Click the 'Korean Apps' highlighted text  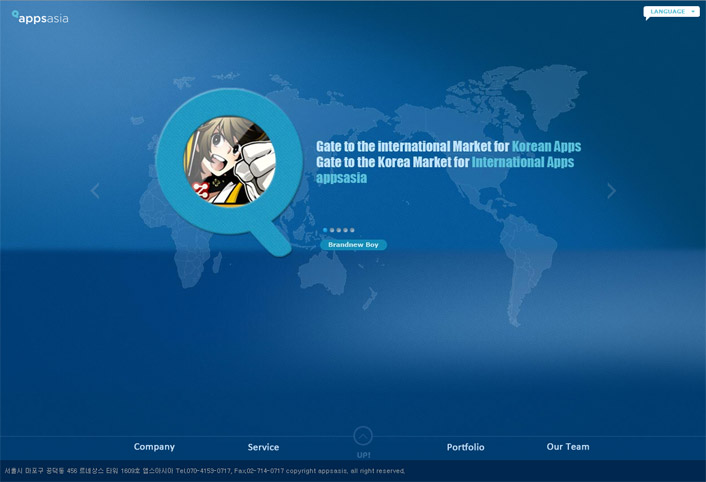(x=546, y=146)
